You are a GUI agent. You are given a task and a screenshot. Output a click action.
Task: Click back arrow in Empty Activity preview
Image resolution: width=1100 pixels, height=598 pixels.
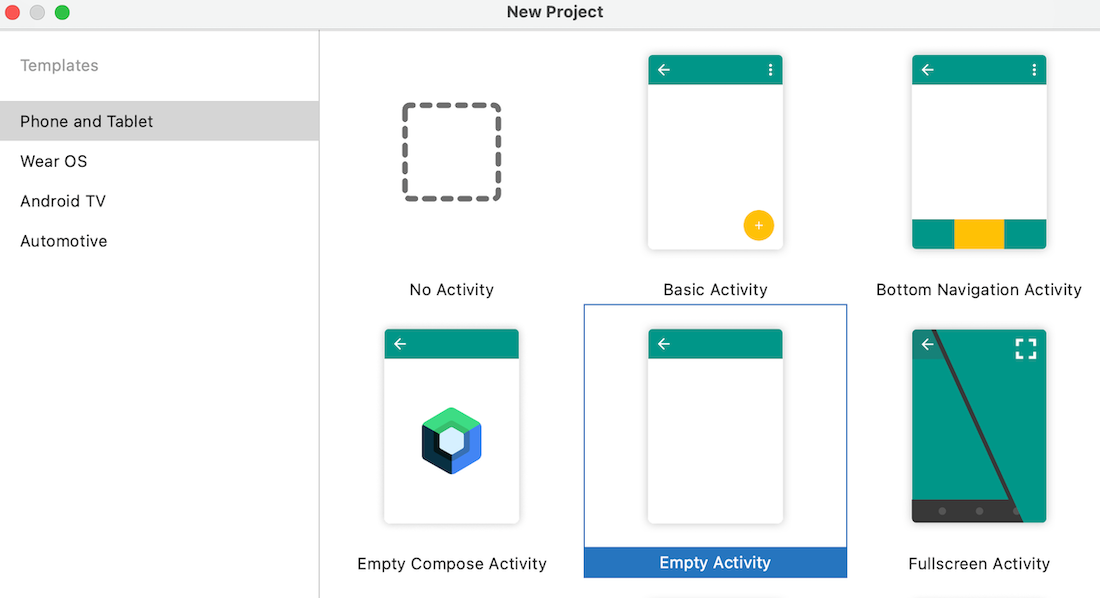[x=664, y=344]
